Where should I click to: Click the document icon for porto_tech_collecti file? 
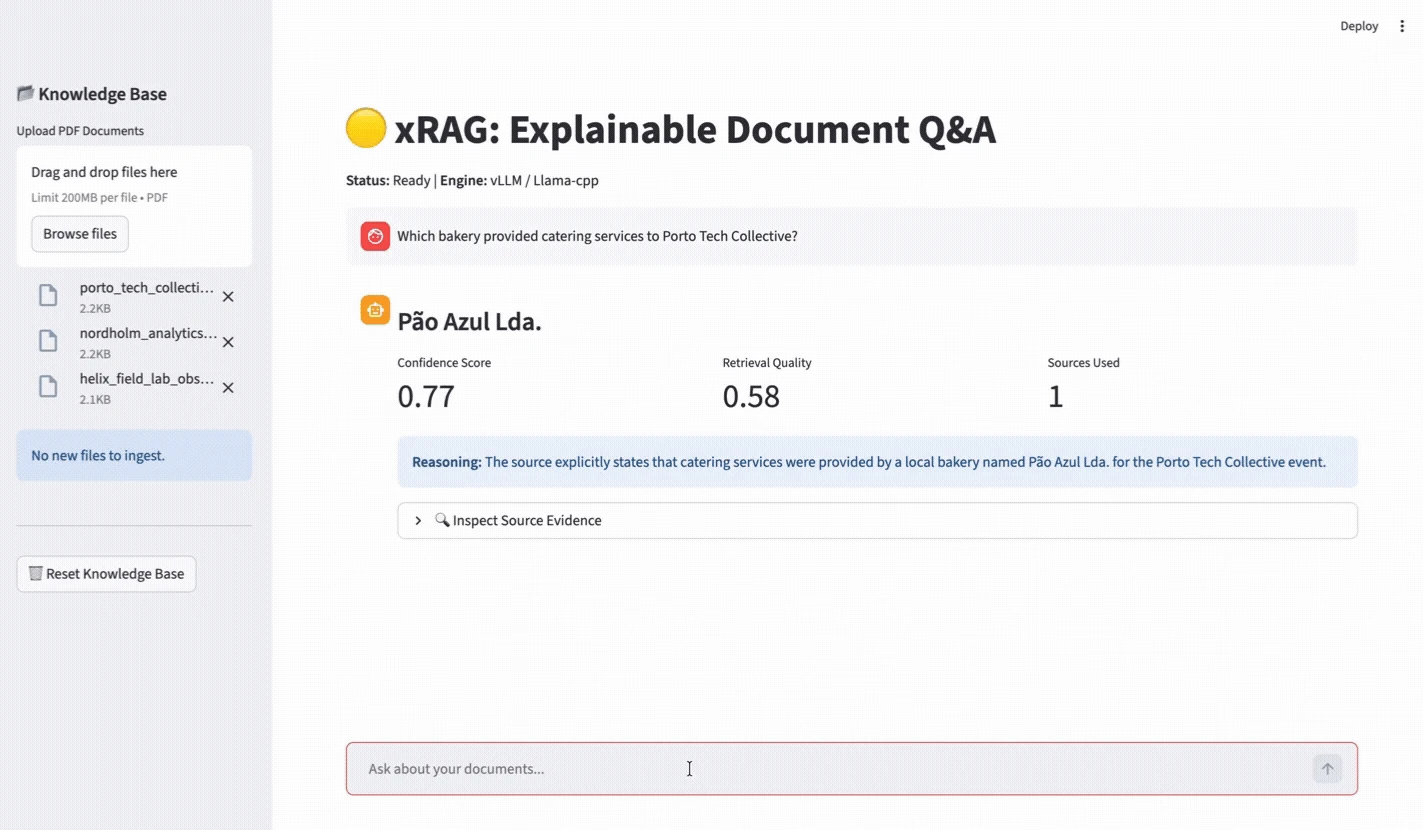tap(48, 295)
